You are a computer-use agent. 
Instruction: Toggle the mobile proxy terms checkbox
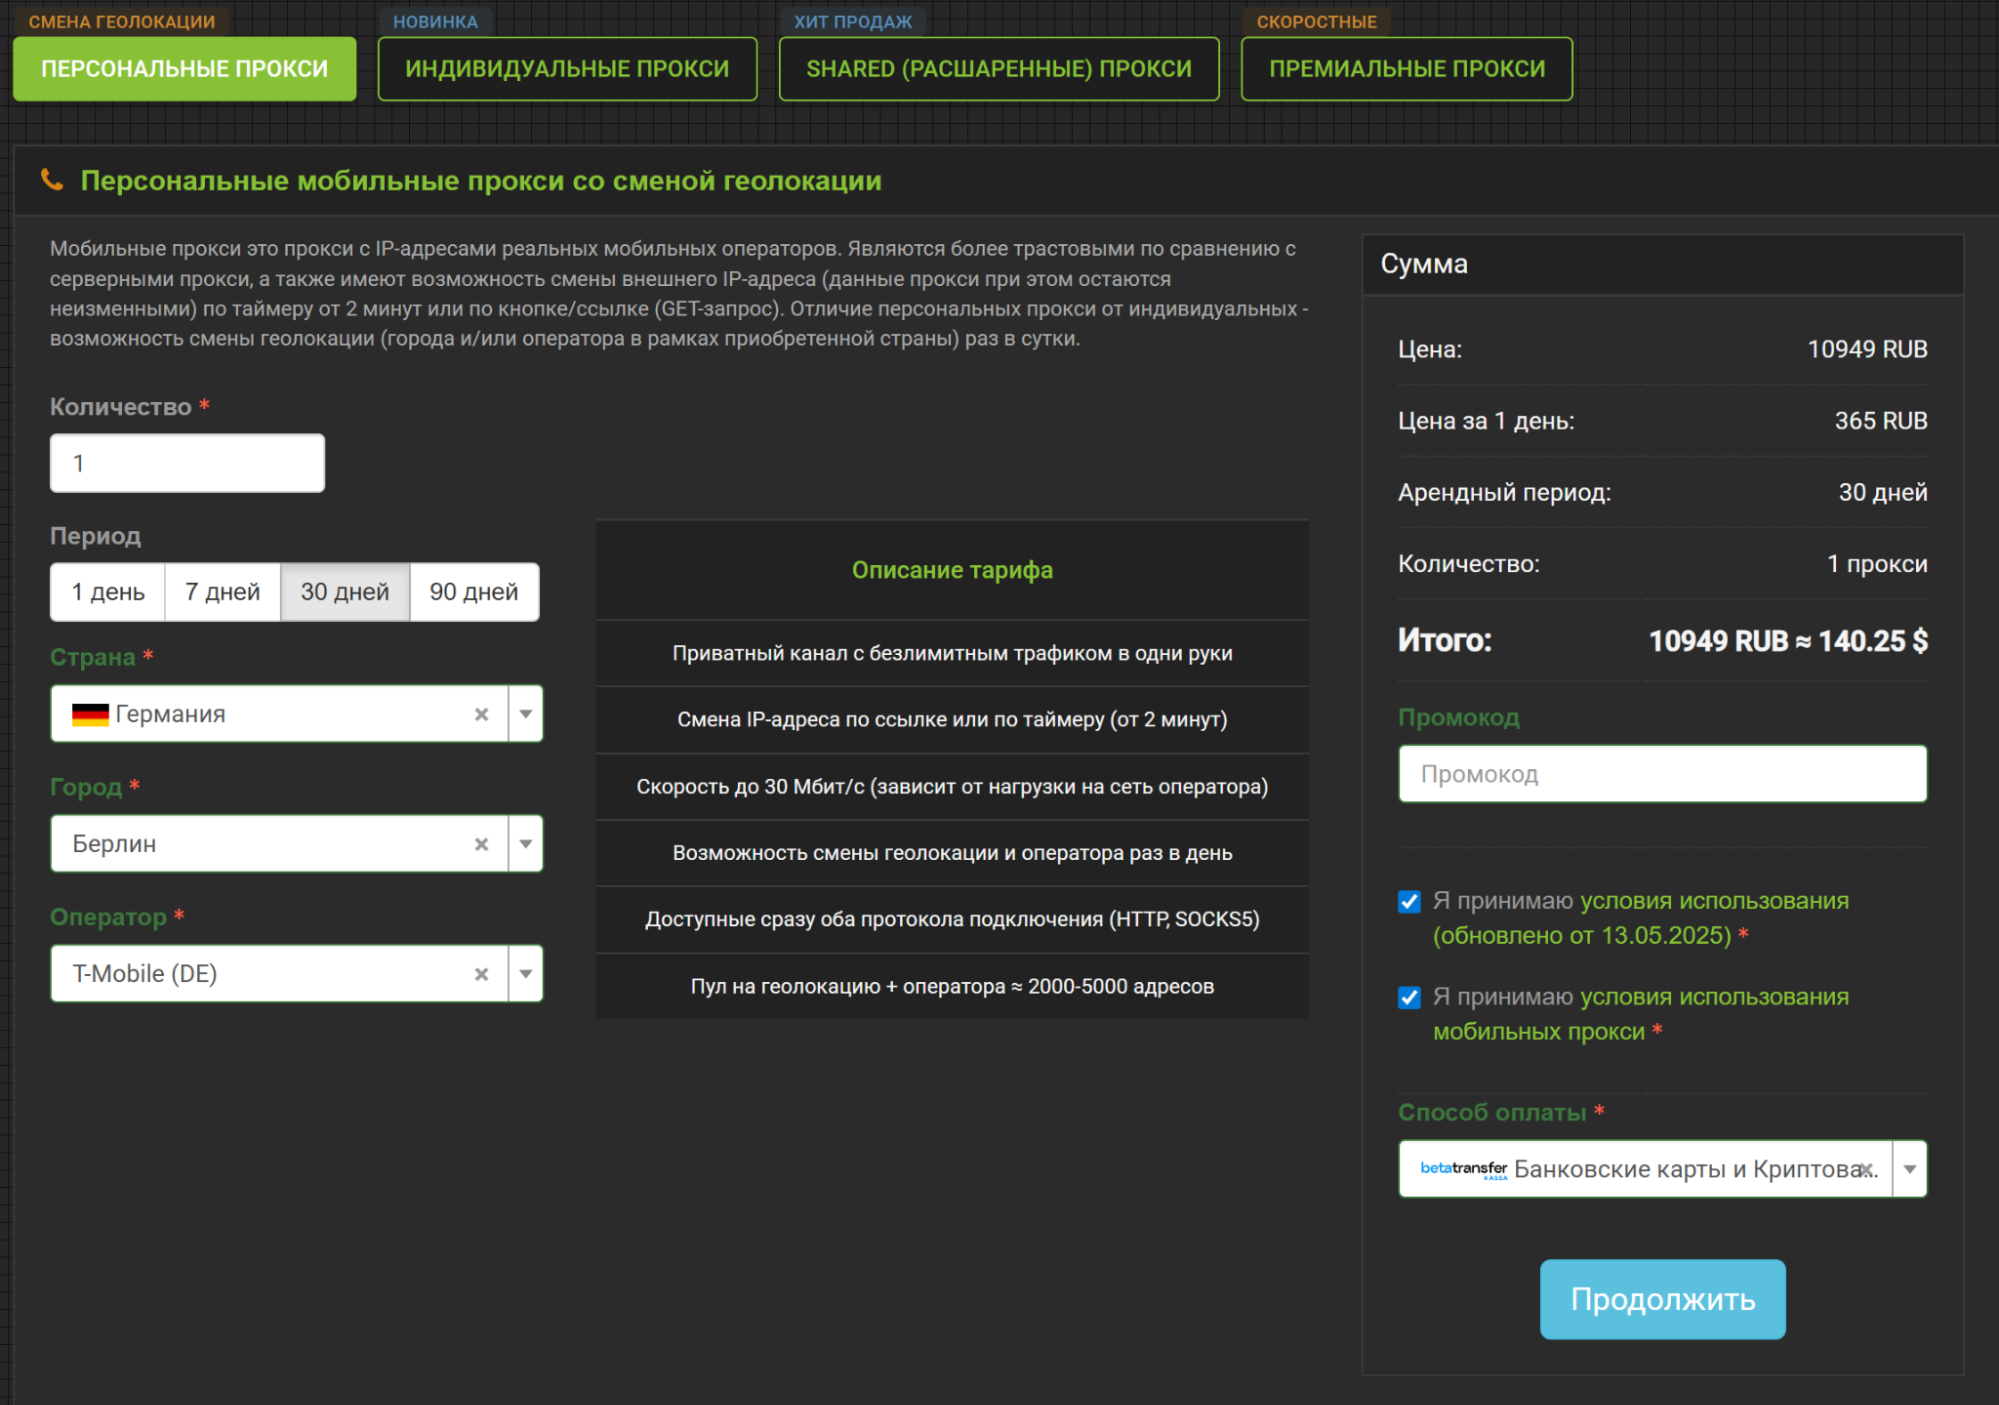pyautogui.click(x=1409, y=998)
